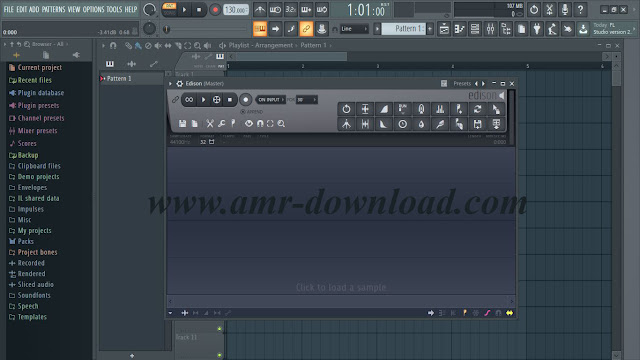Image resolution: width=640 pixels, height=360 pixels.
Task: Click the microphone recording icon
Action: click(x=564, y=9)
